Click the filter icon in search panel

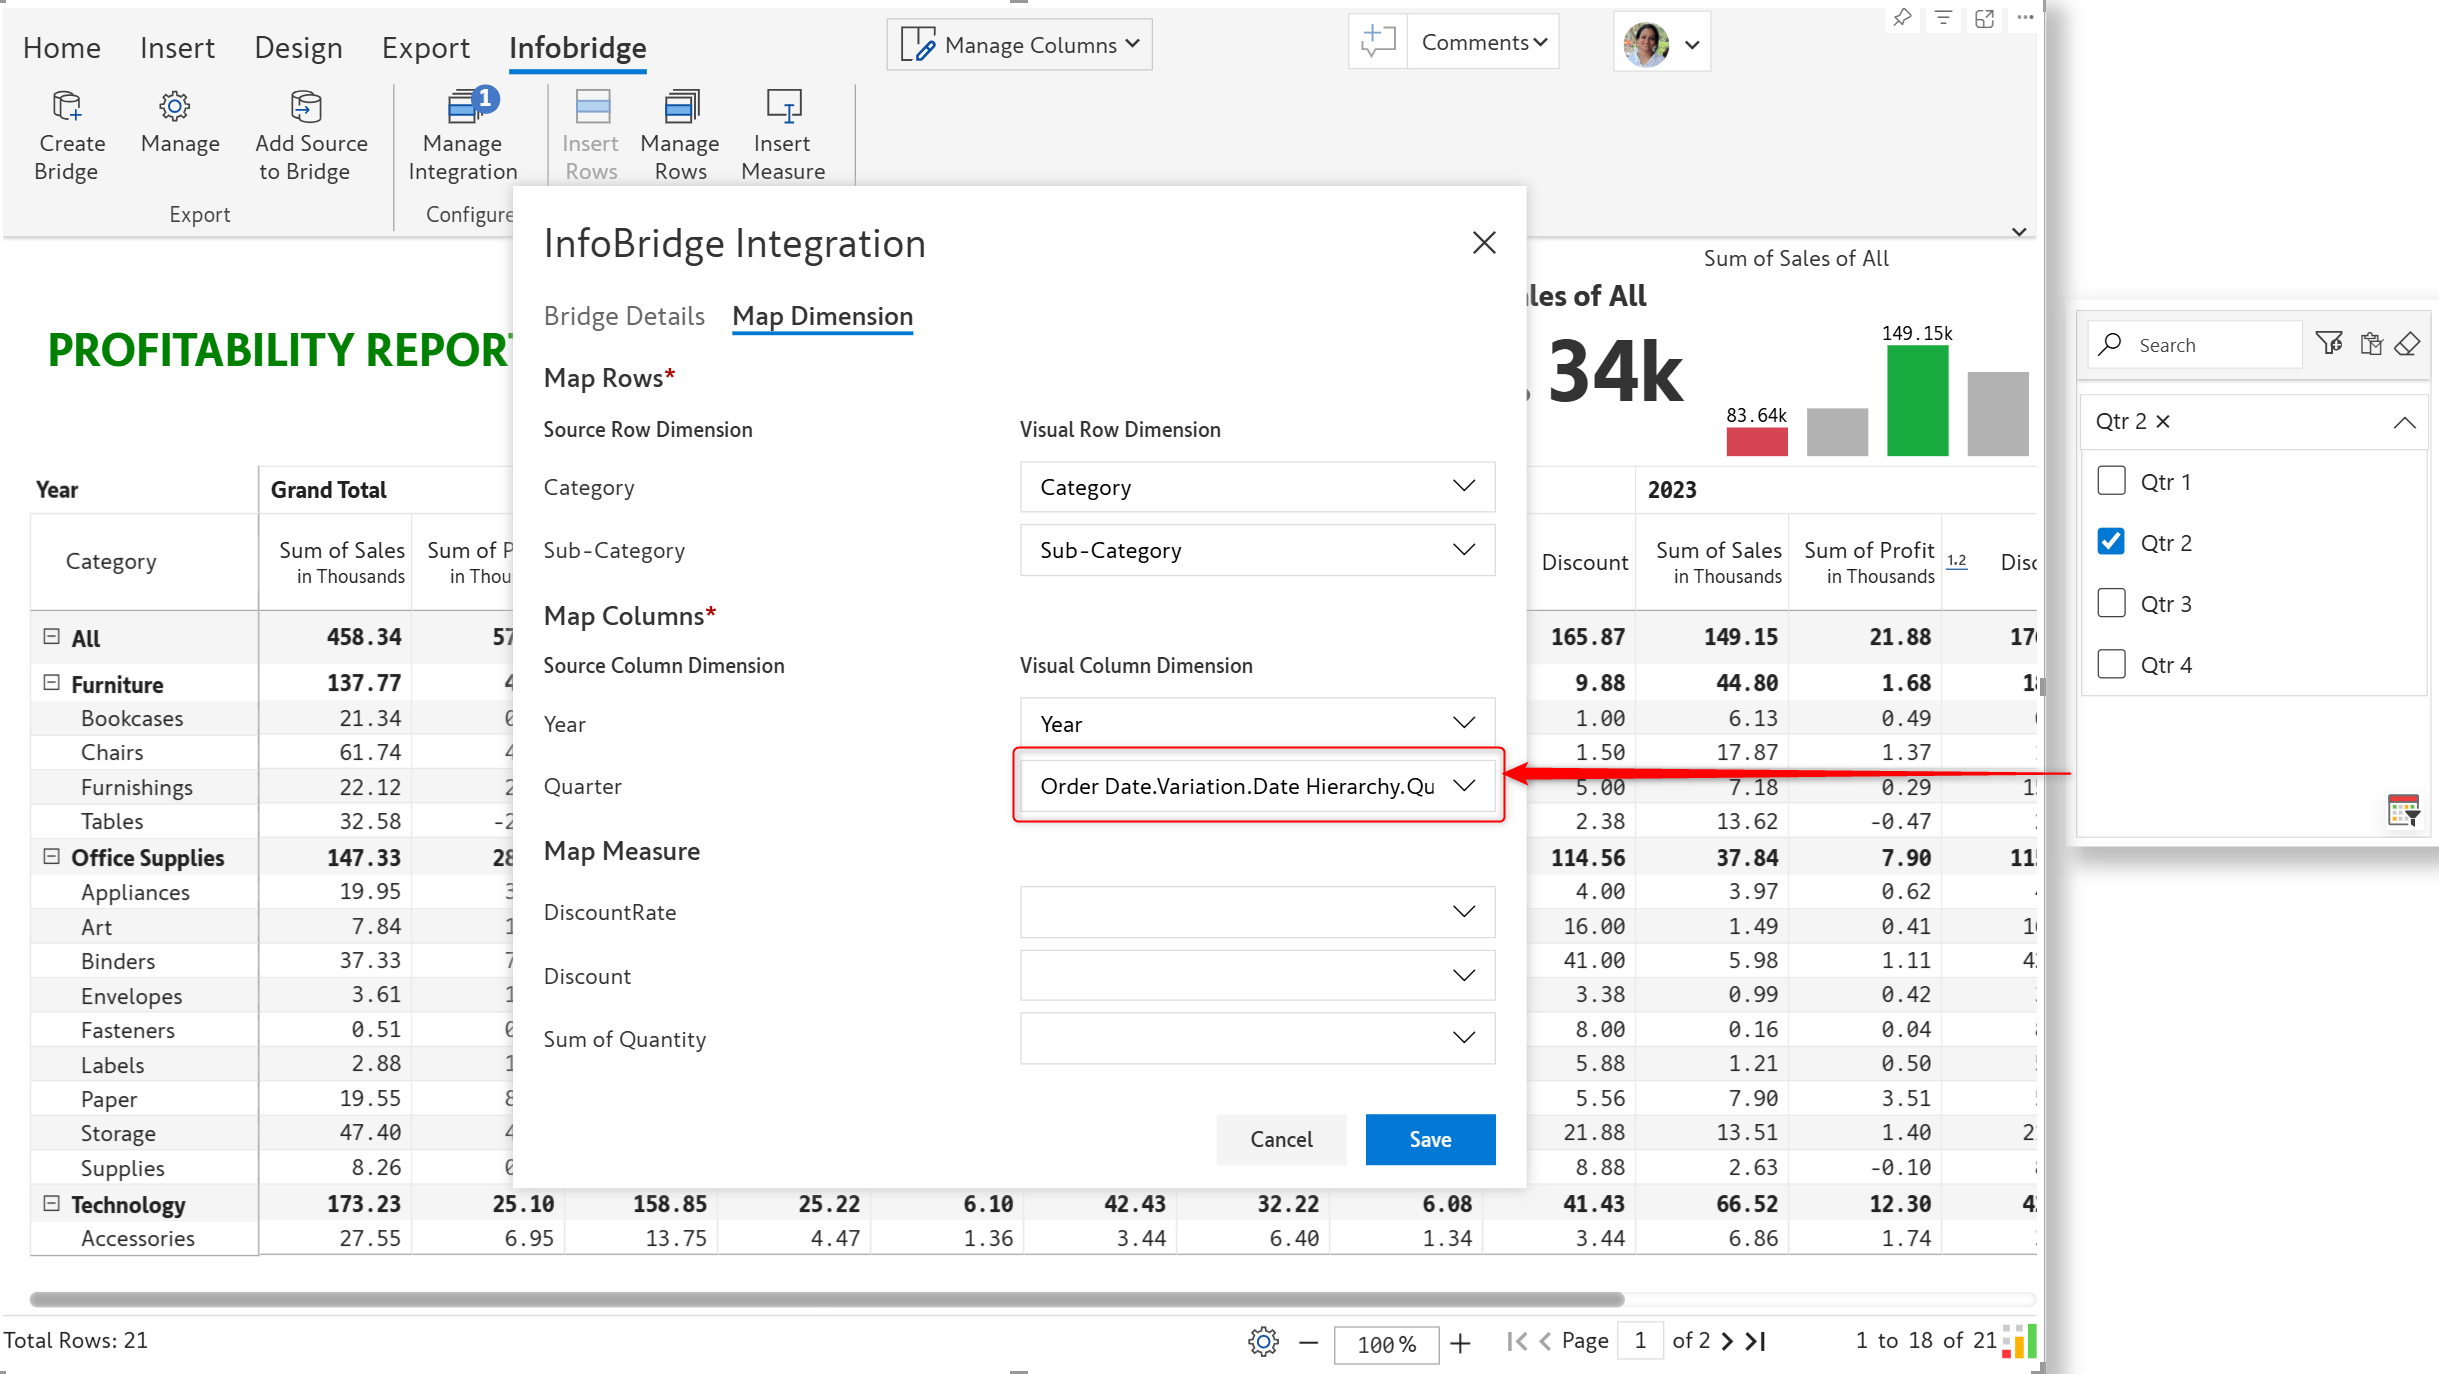click(2332, 342)
